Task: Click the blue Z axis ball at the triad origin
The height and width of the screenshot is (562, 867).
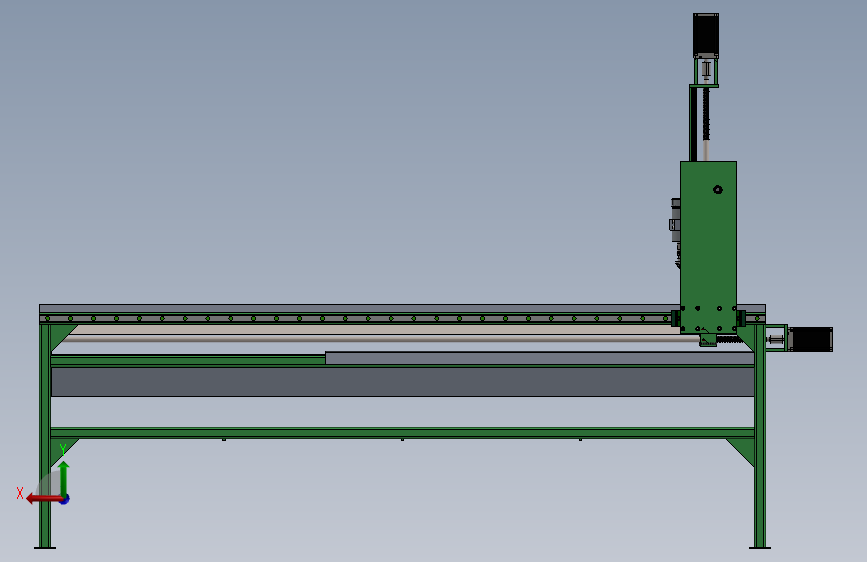Action: (x=65, y=499)
